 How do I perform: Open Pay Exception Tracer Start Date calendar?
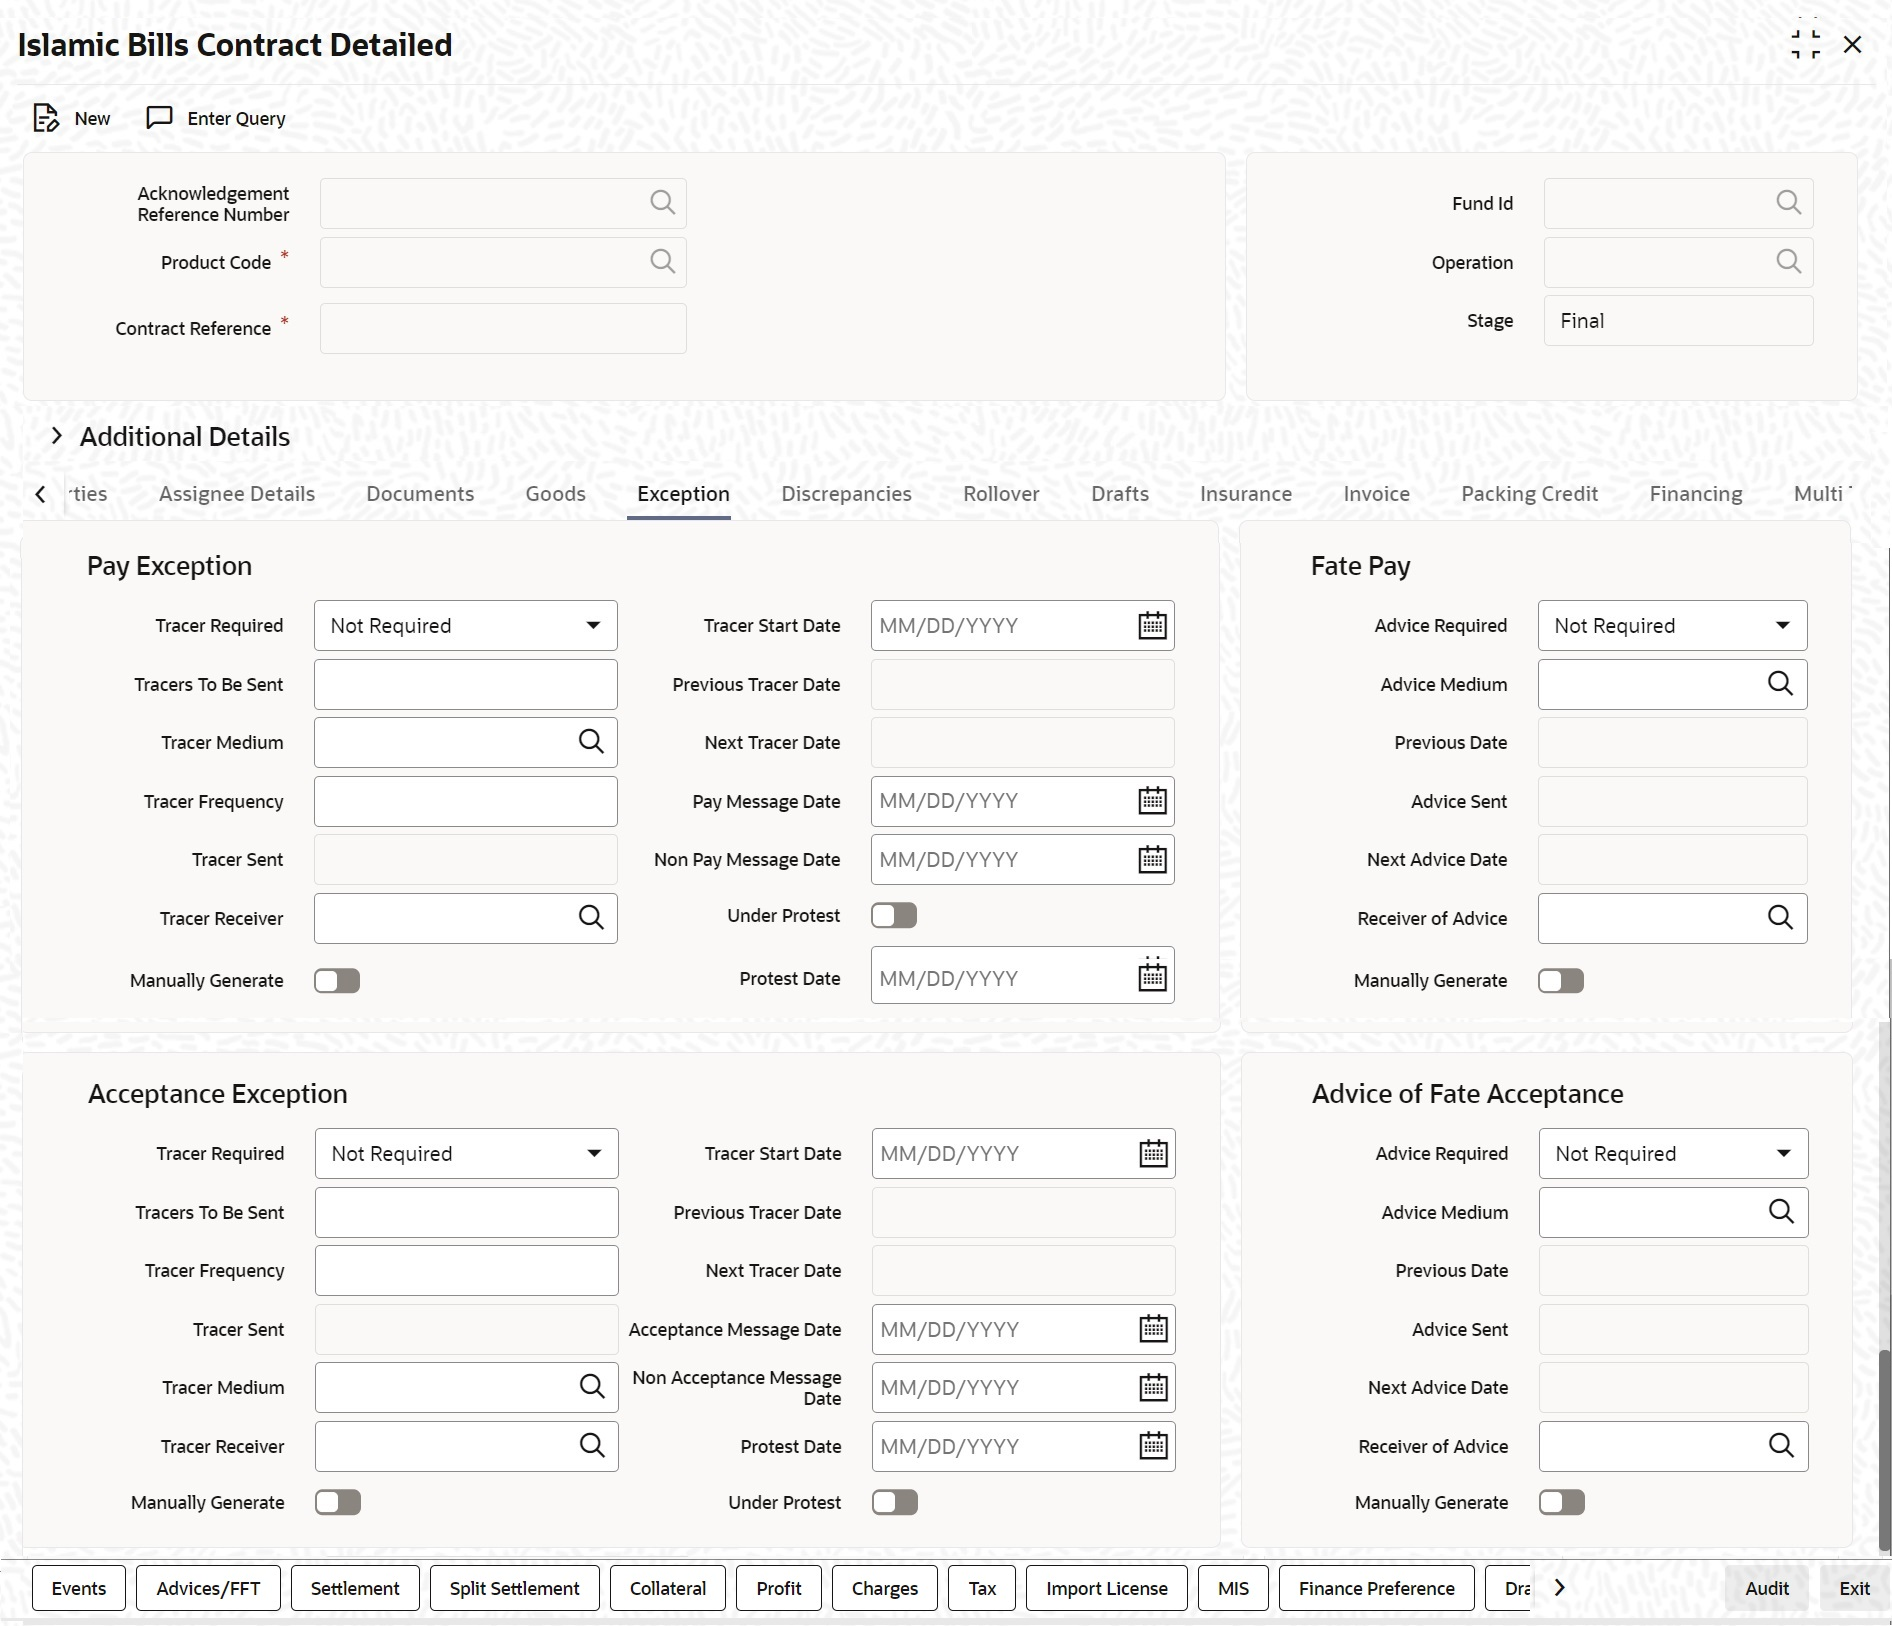tap(1152, 626)
